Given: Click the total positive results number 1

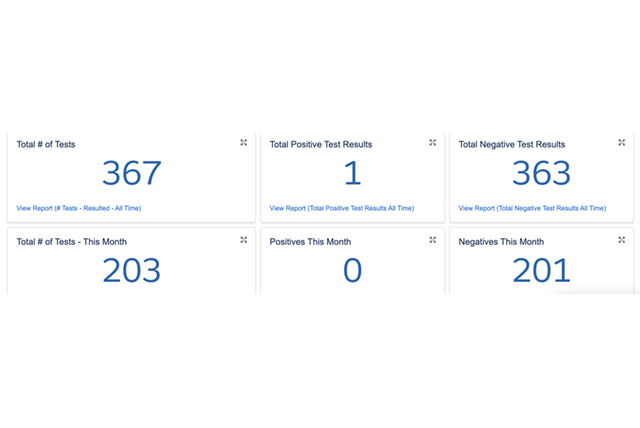Looking at the screenshot, I should click(x=352, y=174).
